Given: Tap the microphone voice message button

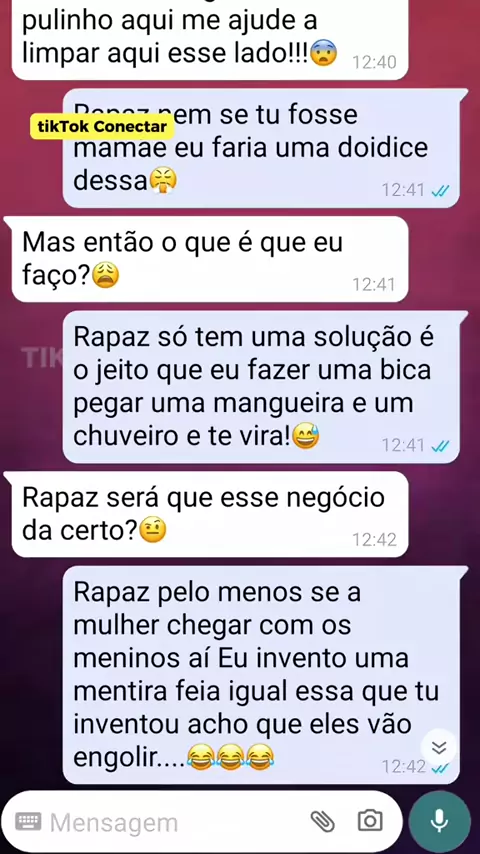Looking at the screenshot, I should [x=439, y=821].
